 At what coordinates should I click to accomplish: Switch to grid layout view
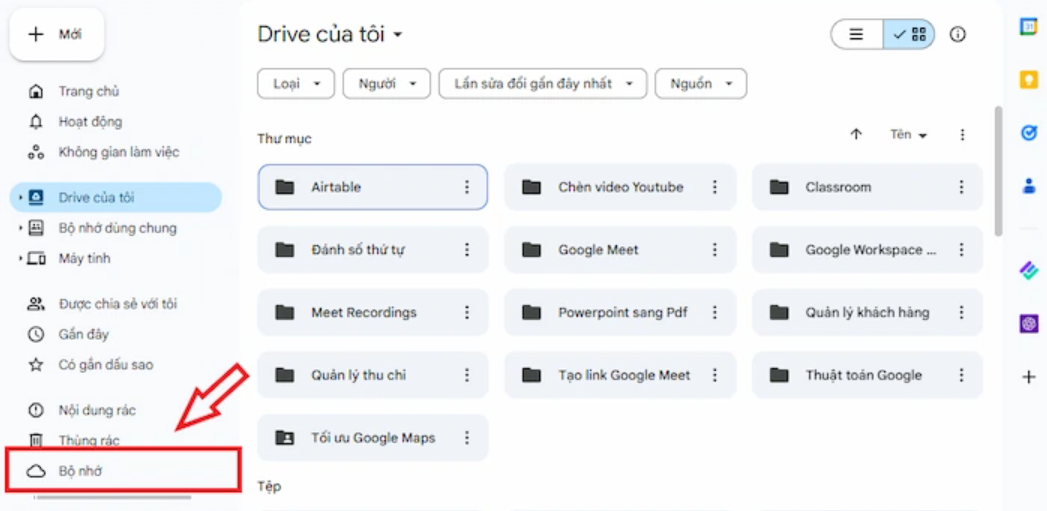click(909, 34)
